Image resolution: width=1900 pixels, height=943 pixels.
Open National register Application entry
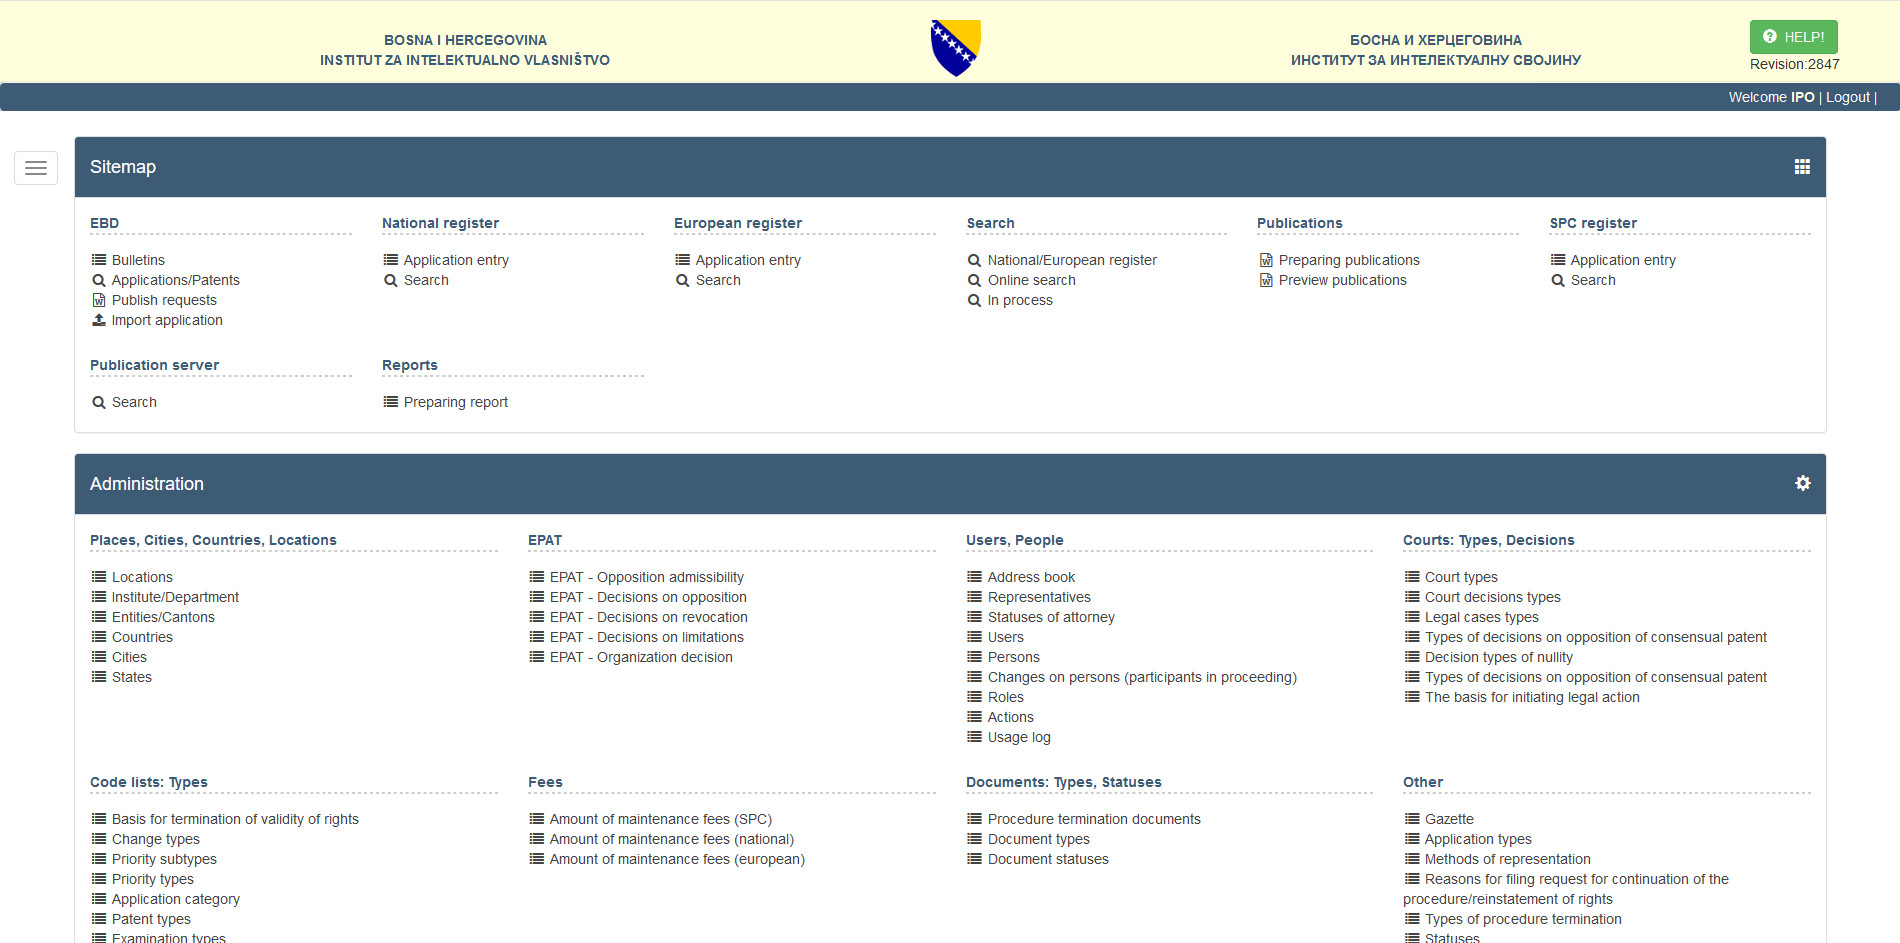456,260
